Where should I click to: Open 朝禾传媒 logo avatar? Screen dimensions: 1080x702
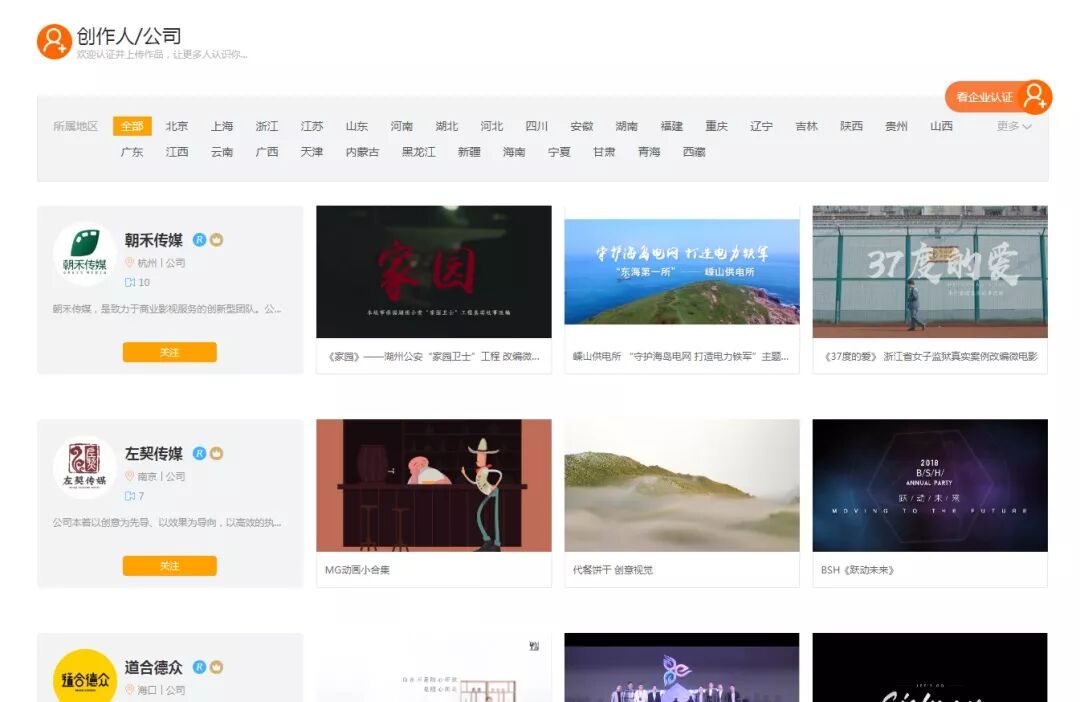85,254
